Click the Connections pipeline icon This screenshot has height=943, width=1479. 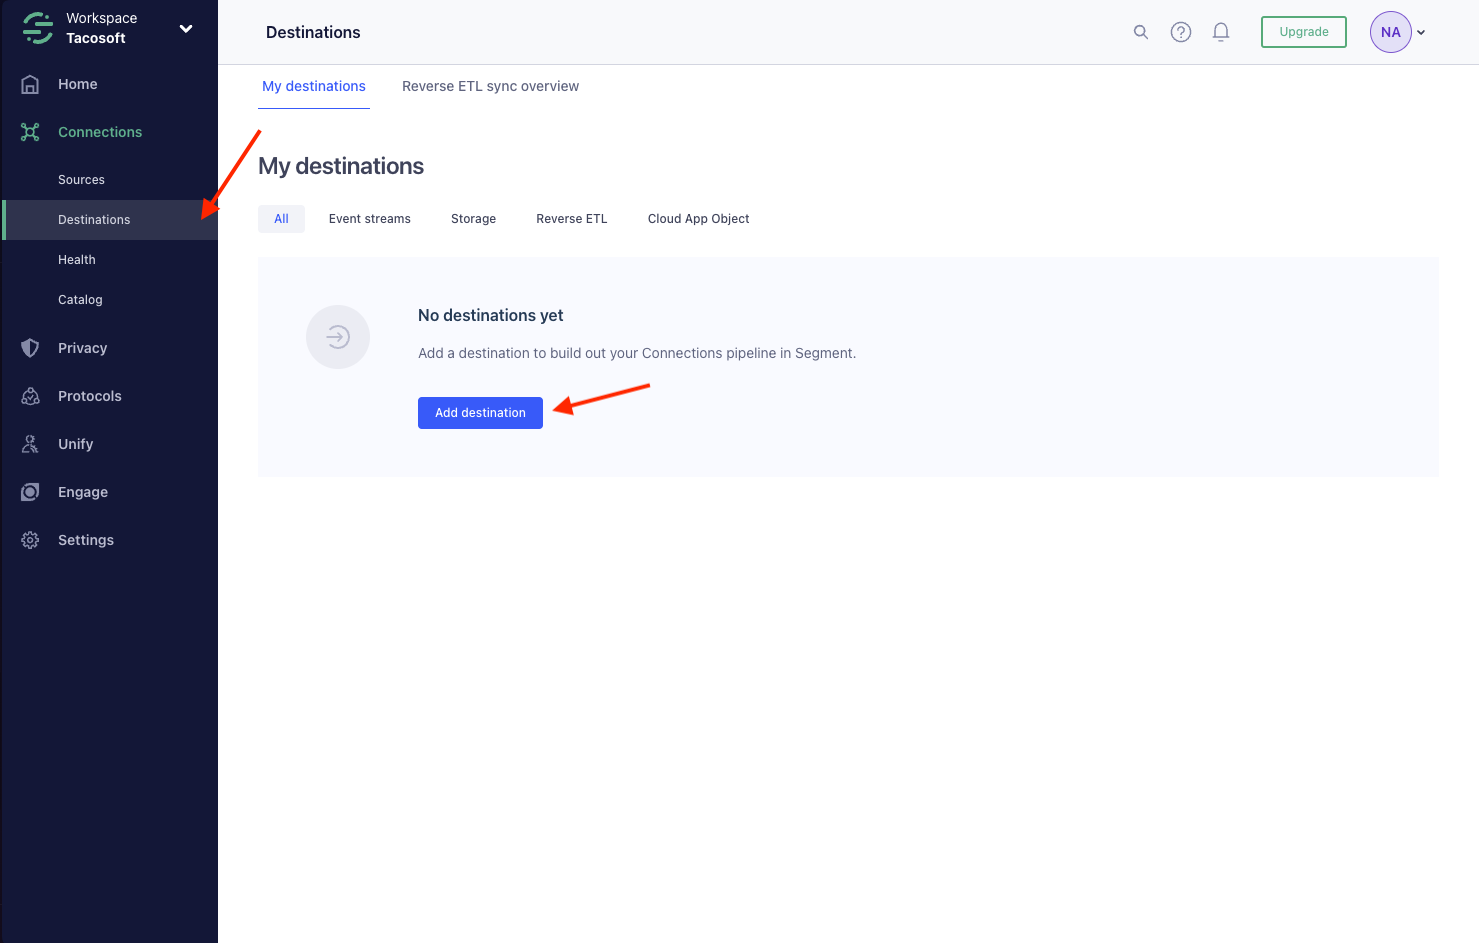(x=30, y=131)
